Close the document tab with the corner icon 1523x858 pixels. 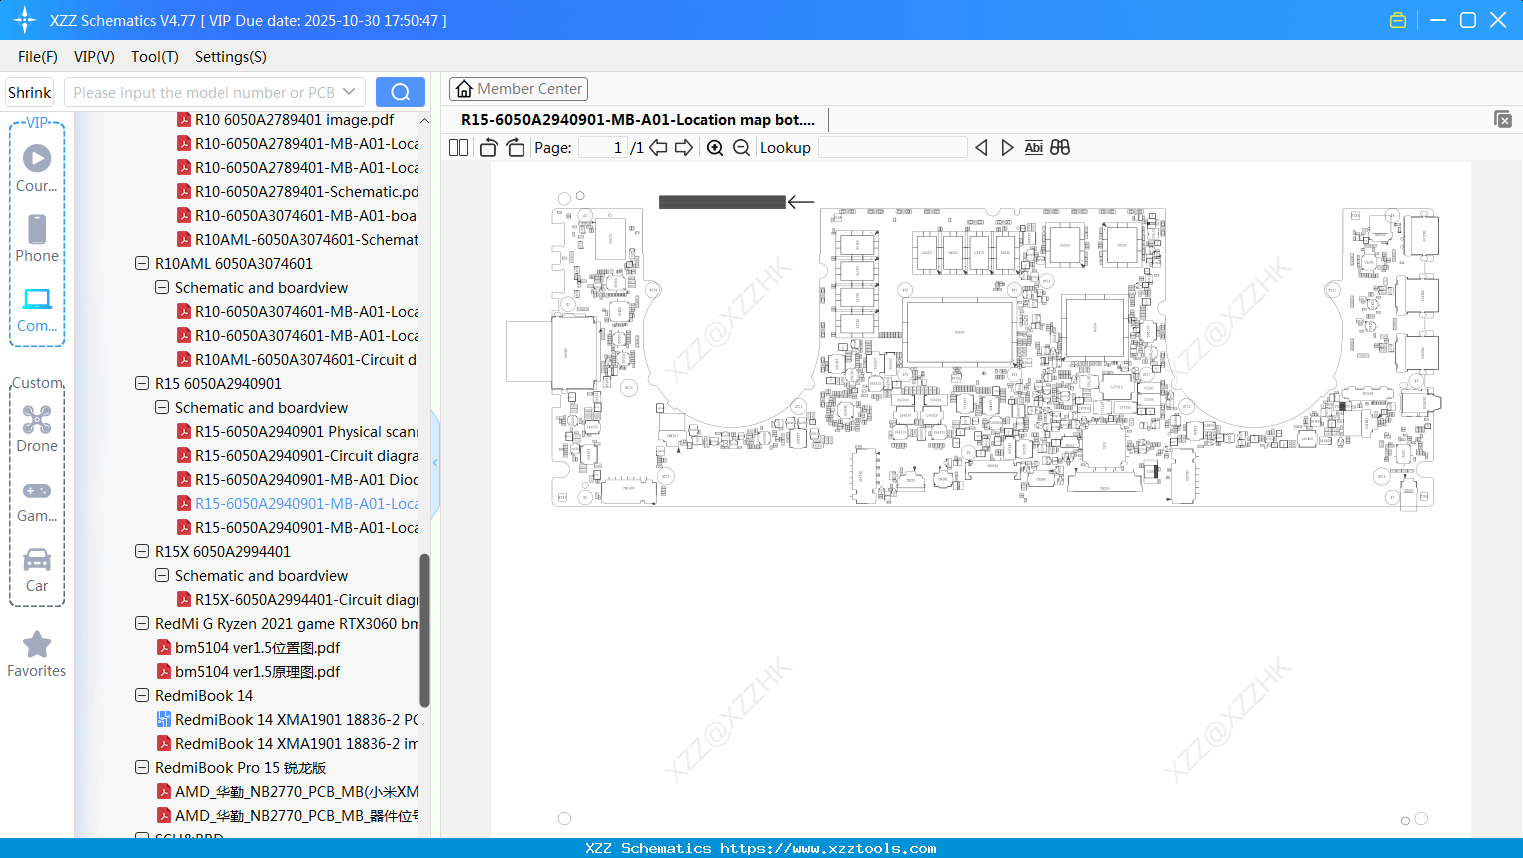[1503, 119]
